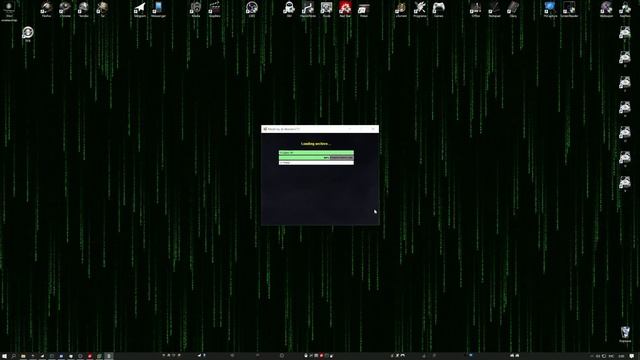Open the Telegram paper-plane shortcut
The height and width of the screenshot is (360, 640).
click(140, 9)
